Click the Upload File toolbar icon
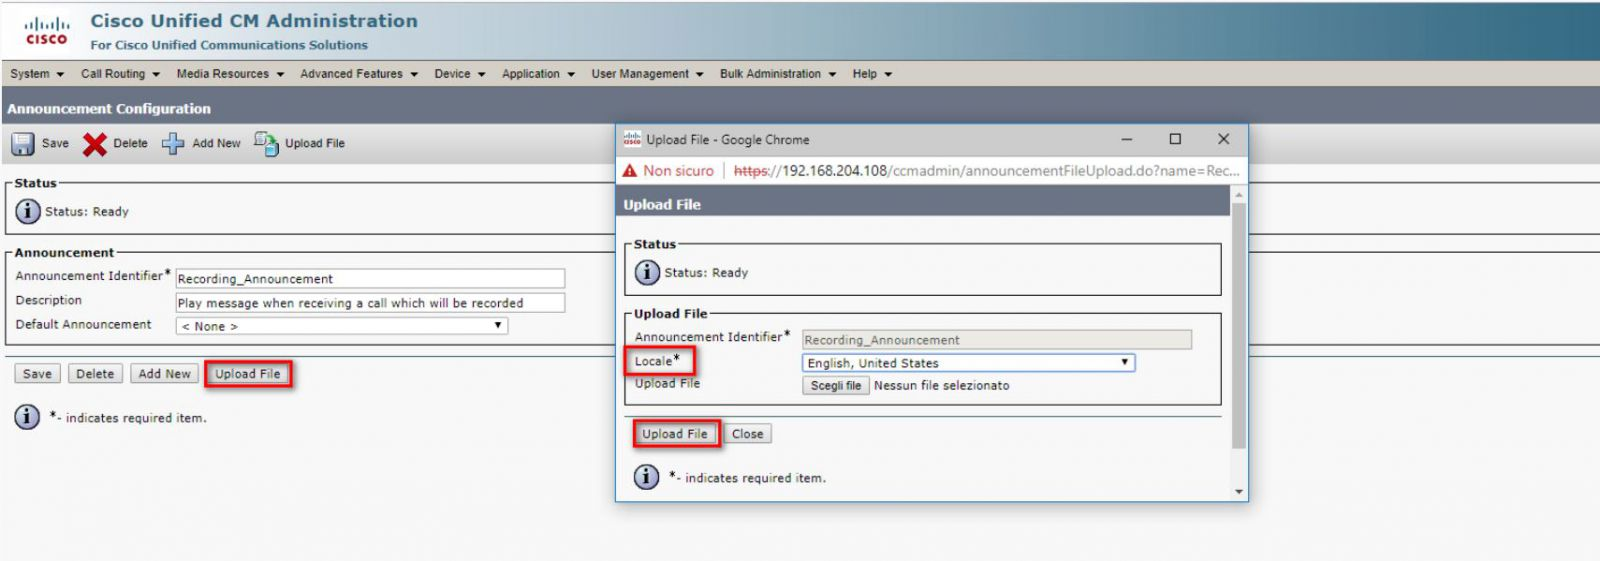Image resolution: width=1600 pixels, height=561 pixels. click(x=266, y=144)
